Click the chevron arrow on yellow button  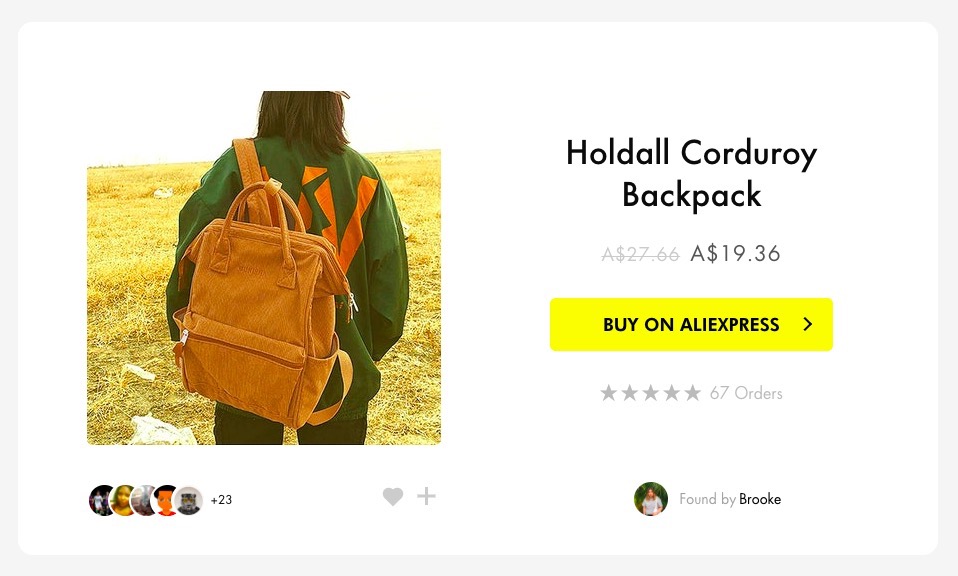808,324
